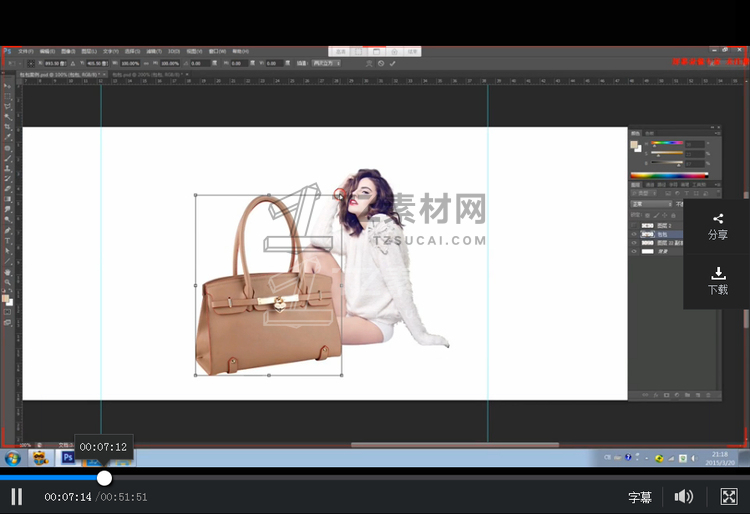This screenshot has width=750, height=514.
Task: Enter fullscreen mode in the video player
Action: pyautogui.click(x=729, y=497)
